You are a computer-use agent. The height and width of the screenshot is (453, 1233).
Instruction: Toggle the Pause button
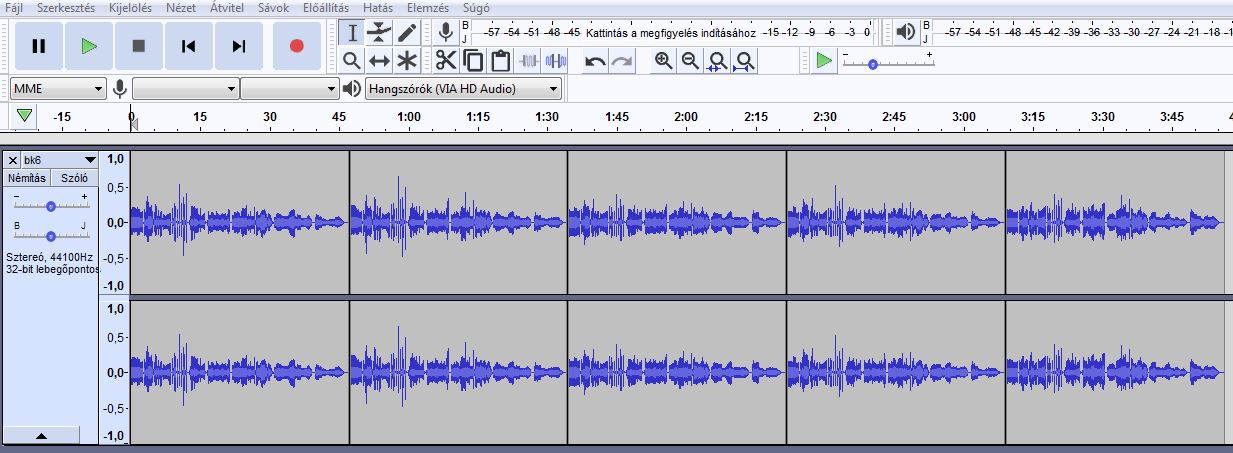39,46
